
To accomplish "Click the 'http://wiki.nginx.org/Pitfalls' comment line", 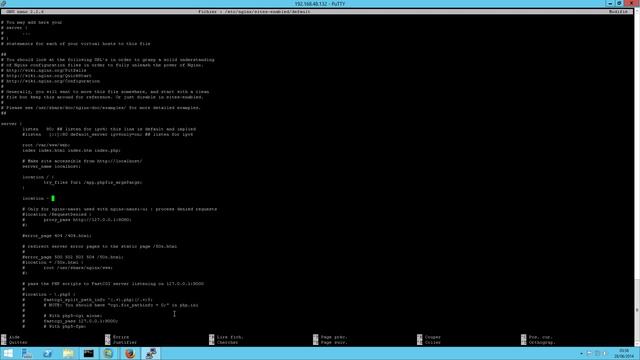I will (44, 70).
